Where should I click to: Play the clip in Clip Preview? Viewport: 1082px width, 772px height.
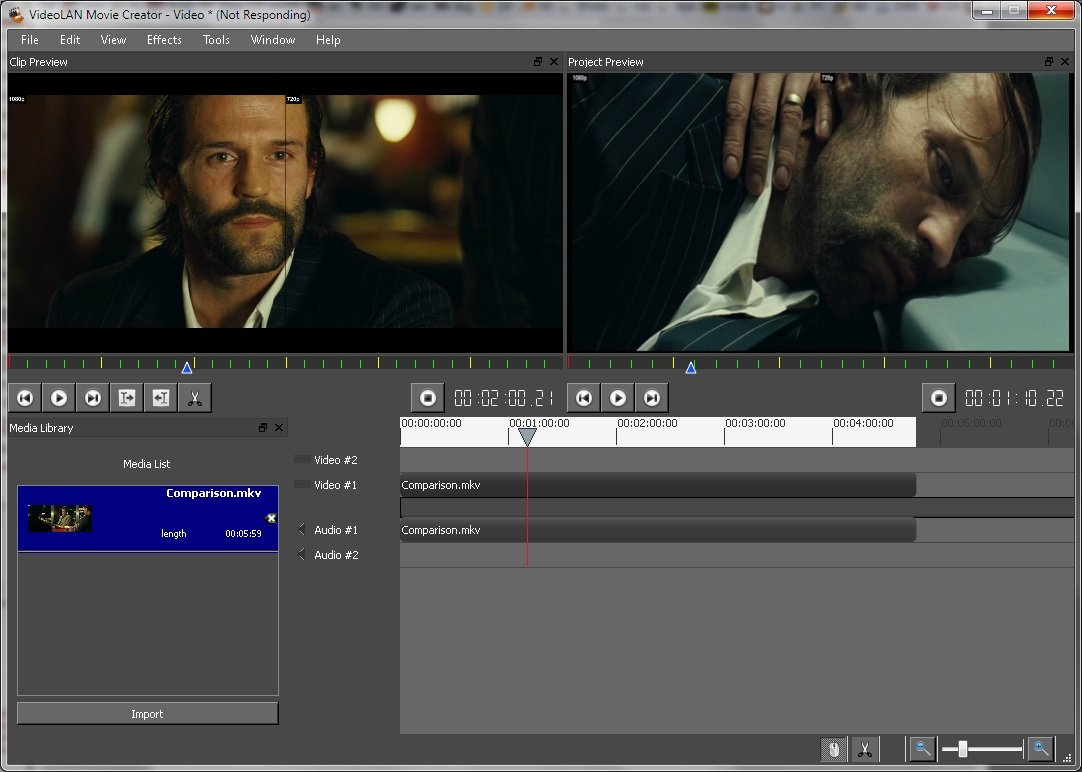[59, 398]
